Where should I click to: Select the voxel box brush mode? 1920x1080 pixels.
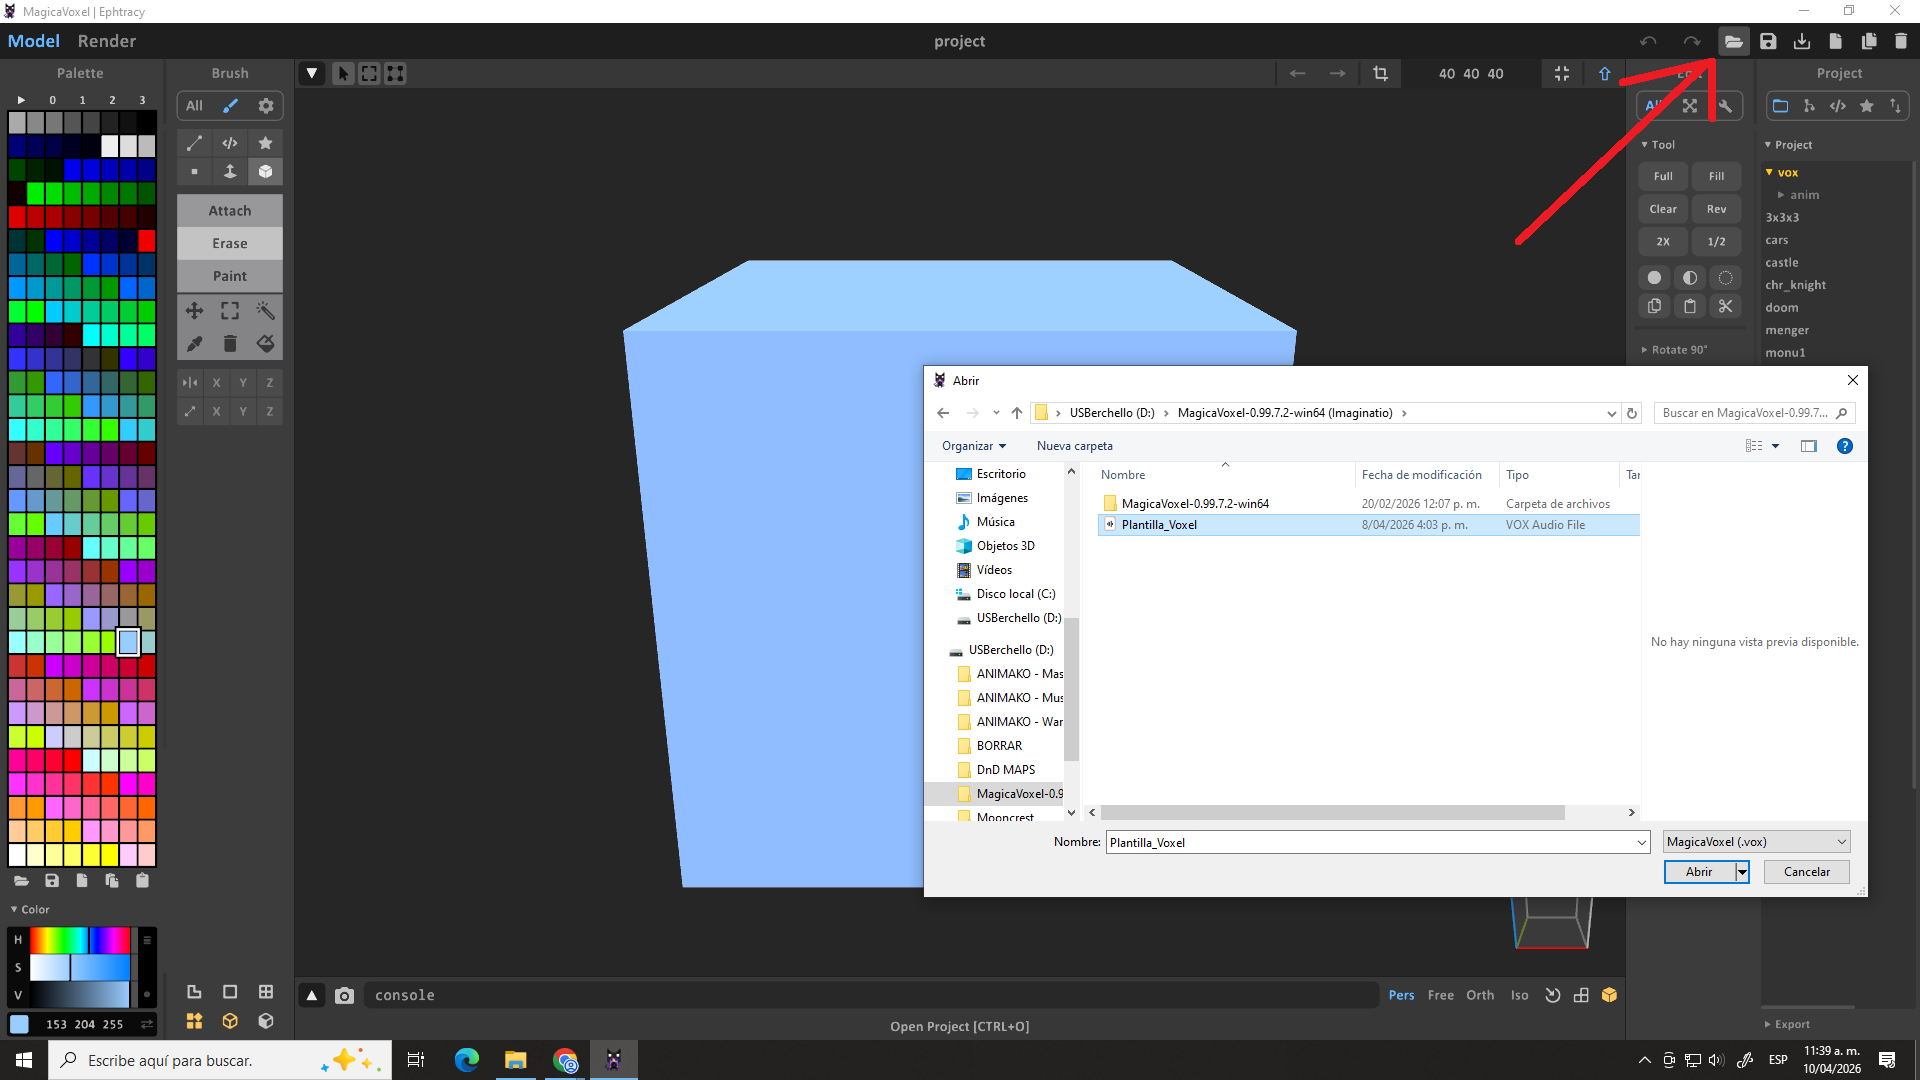coord(265,171)
